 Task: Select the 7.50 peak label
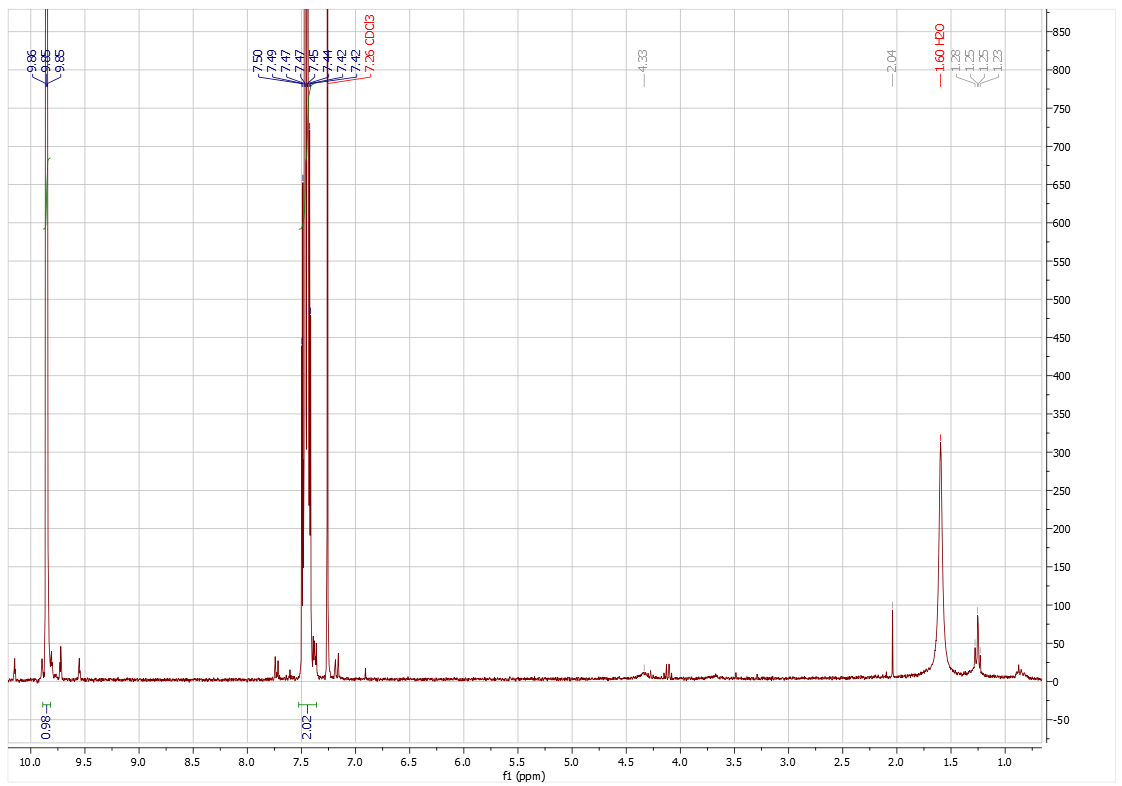(257, 61)
